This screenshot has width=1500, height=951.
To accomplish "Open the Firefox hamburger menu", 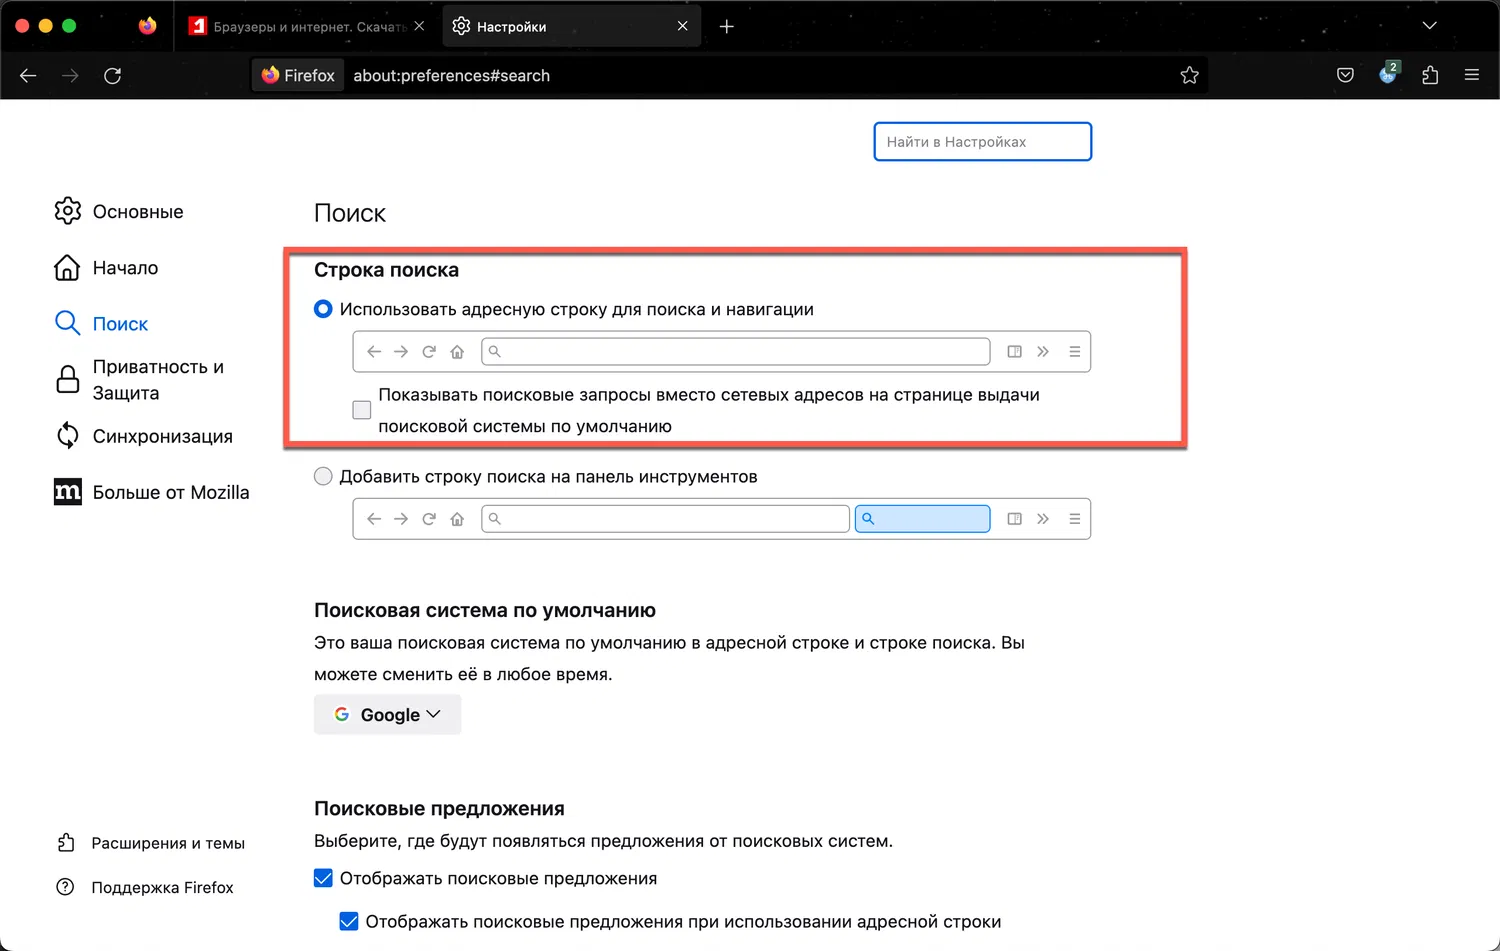I will click(1472, 76).
